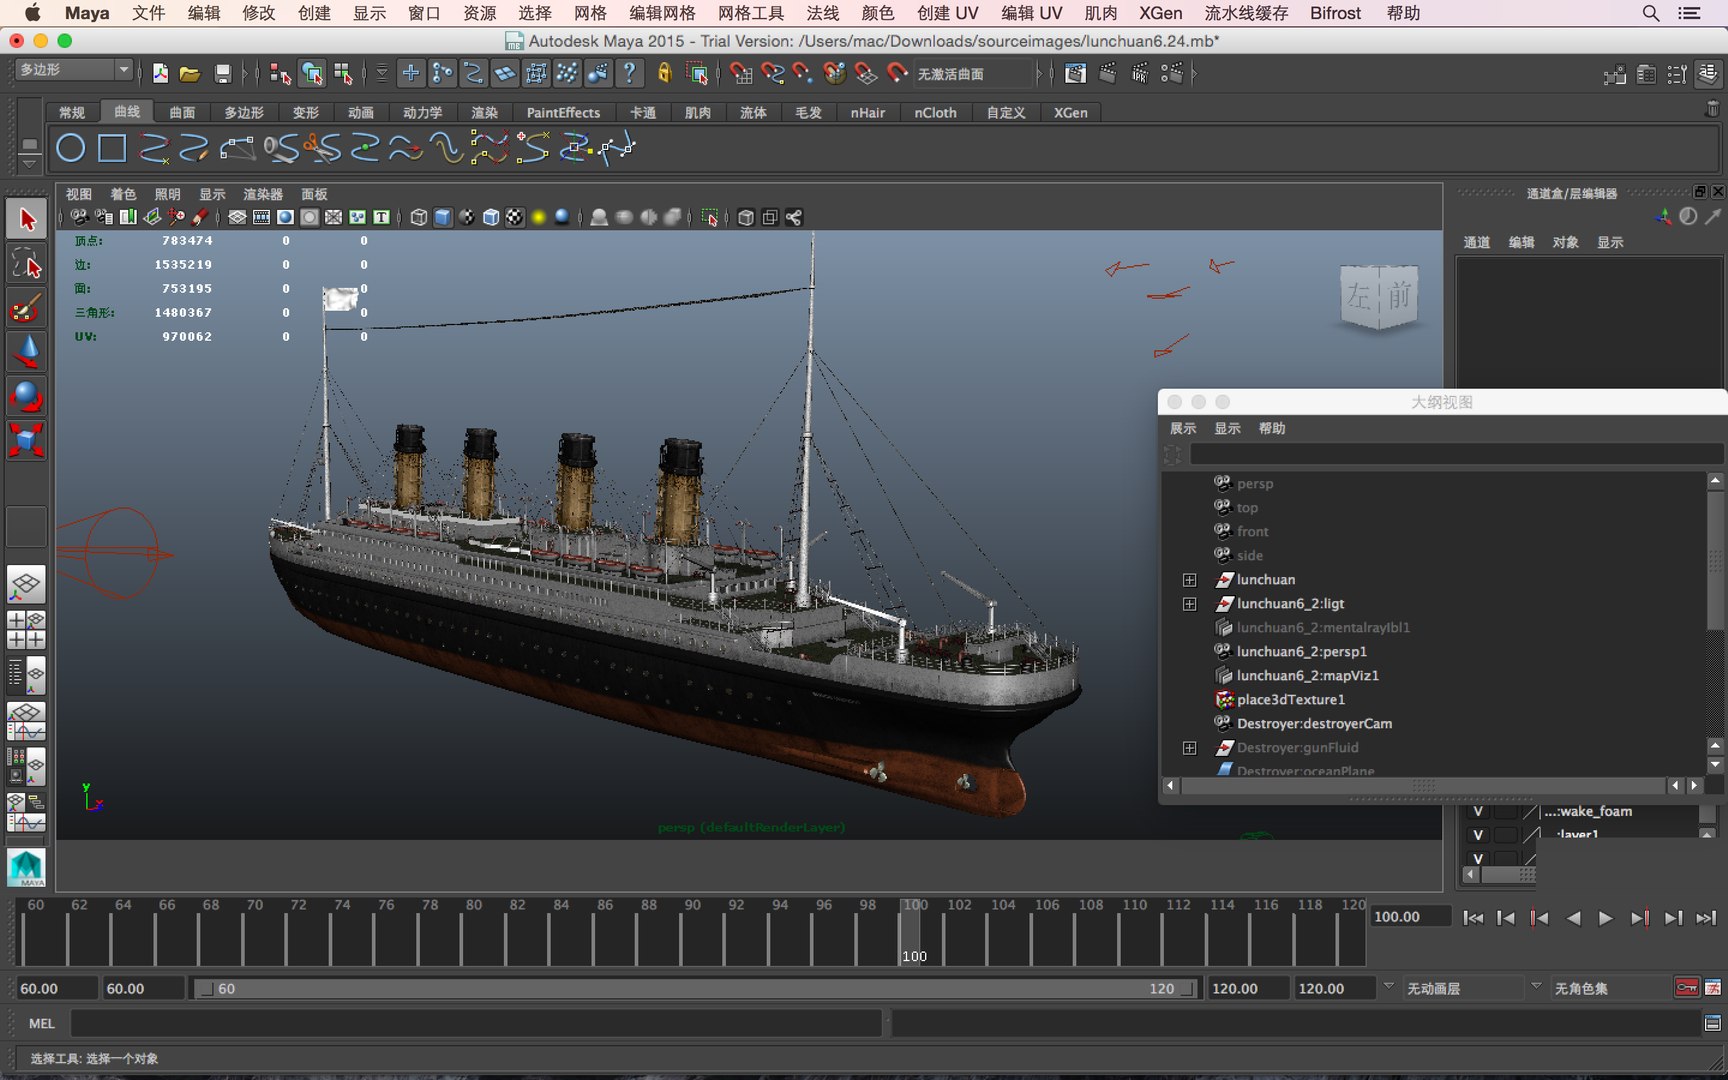Click the isolate select icon in viewport
The image size is (1728, 1080).
pyautogui.click(x=709, y=217)
